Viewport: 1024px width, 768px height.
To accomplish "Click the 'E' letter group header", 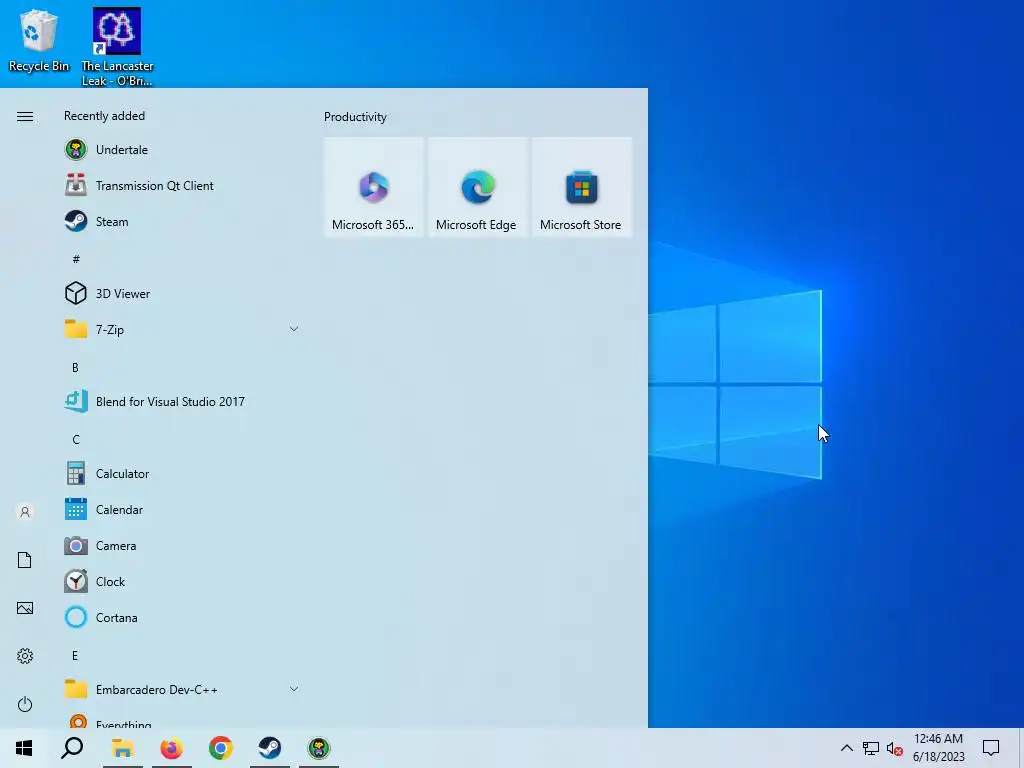I will [x=76, y=656].
